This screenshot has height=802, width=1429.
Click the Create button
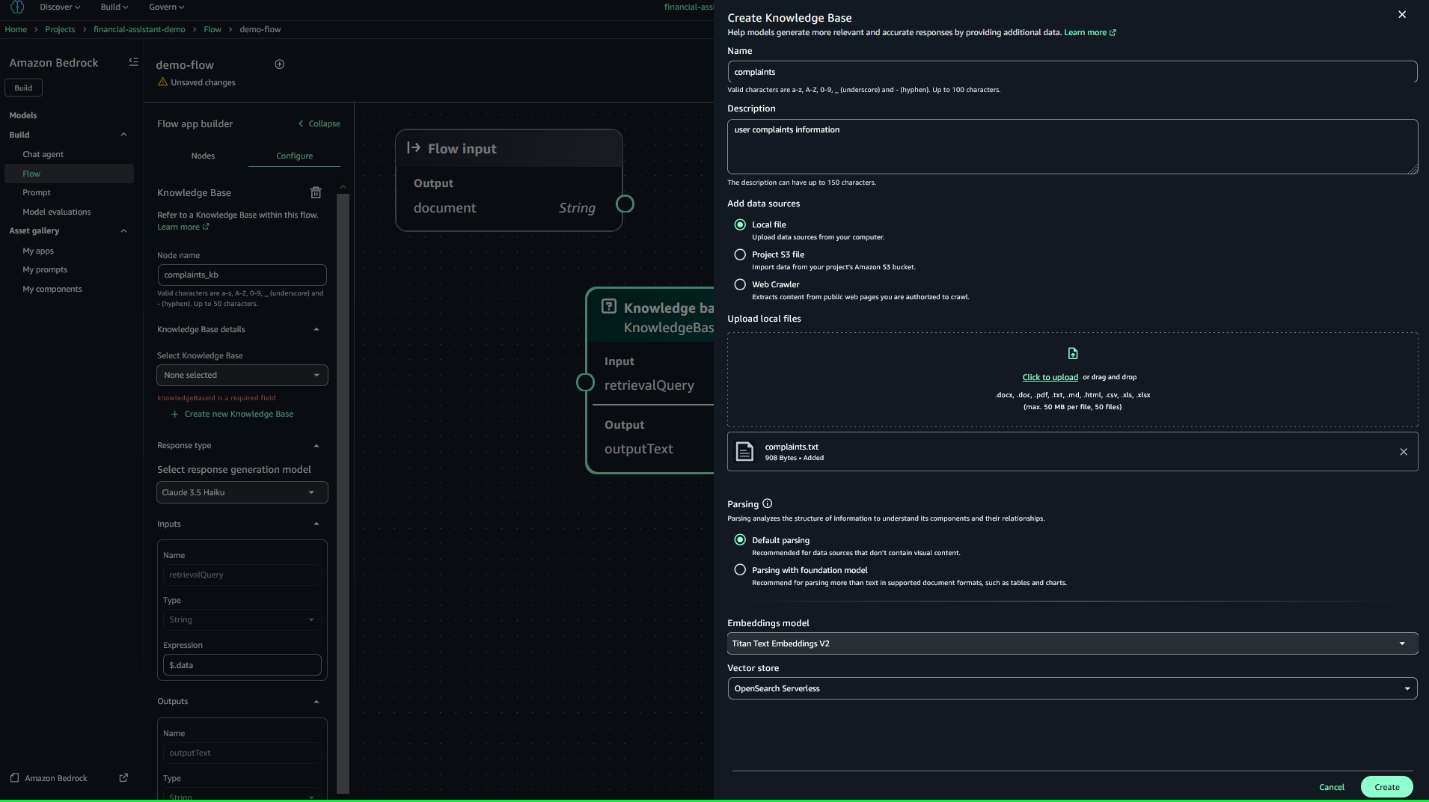pos(1386,787)
